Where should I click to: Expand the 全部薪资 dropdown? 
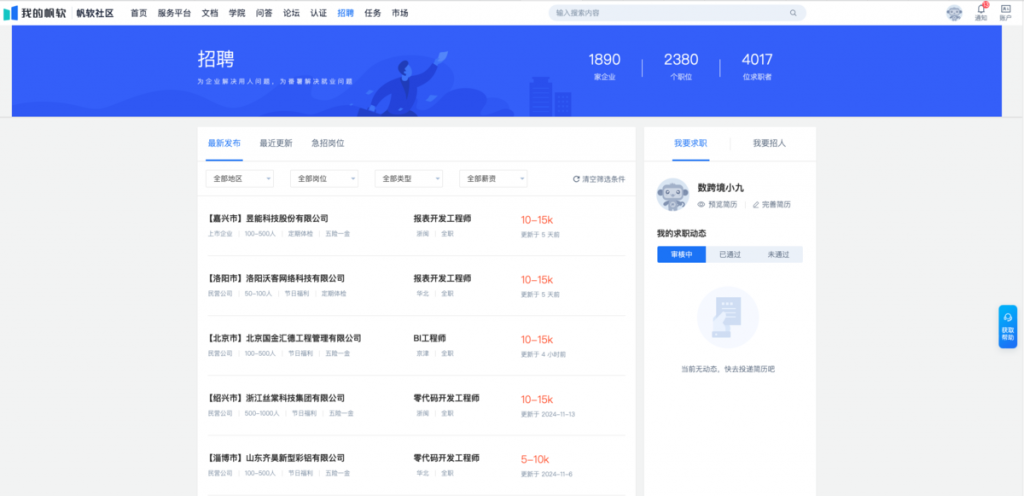point(493,178)
